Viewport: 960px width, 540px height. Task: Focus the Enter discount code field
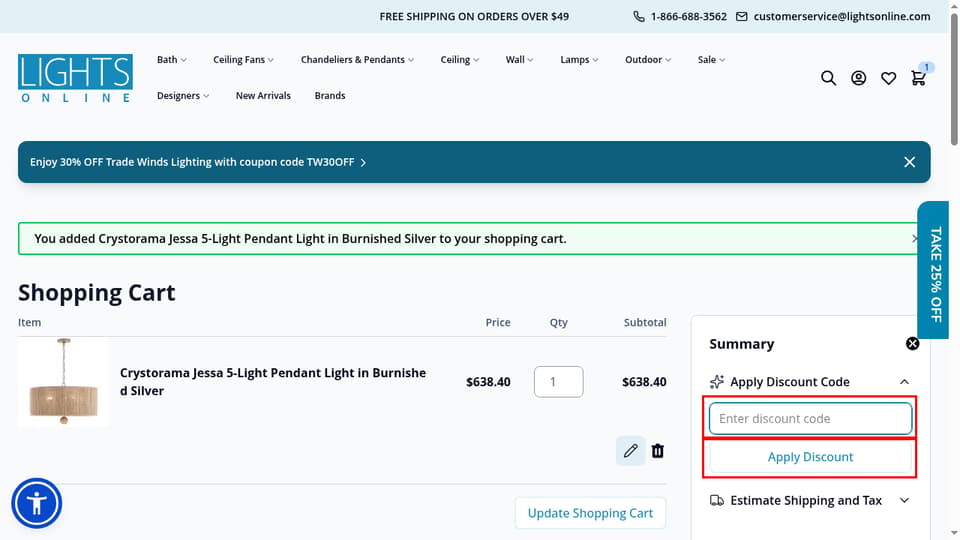810,419
